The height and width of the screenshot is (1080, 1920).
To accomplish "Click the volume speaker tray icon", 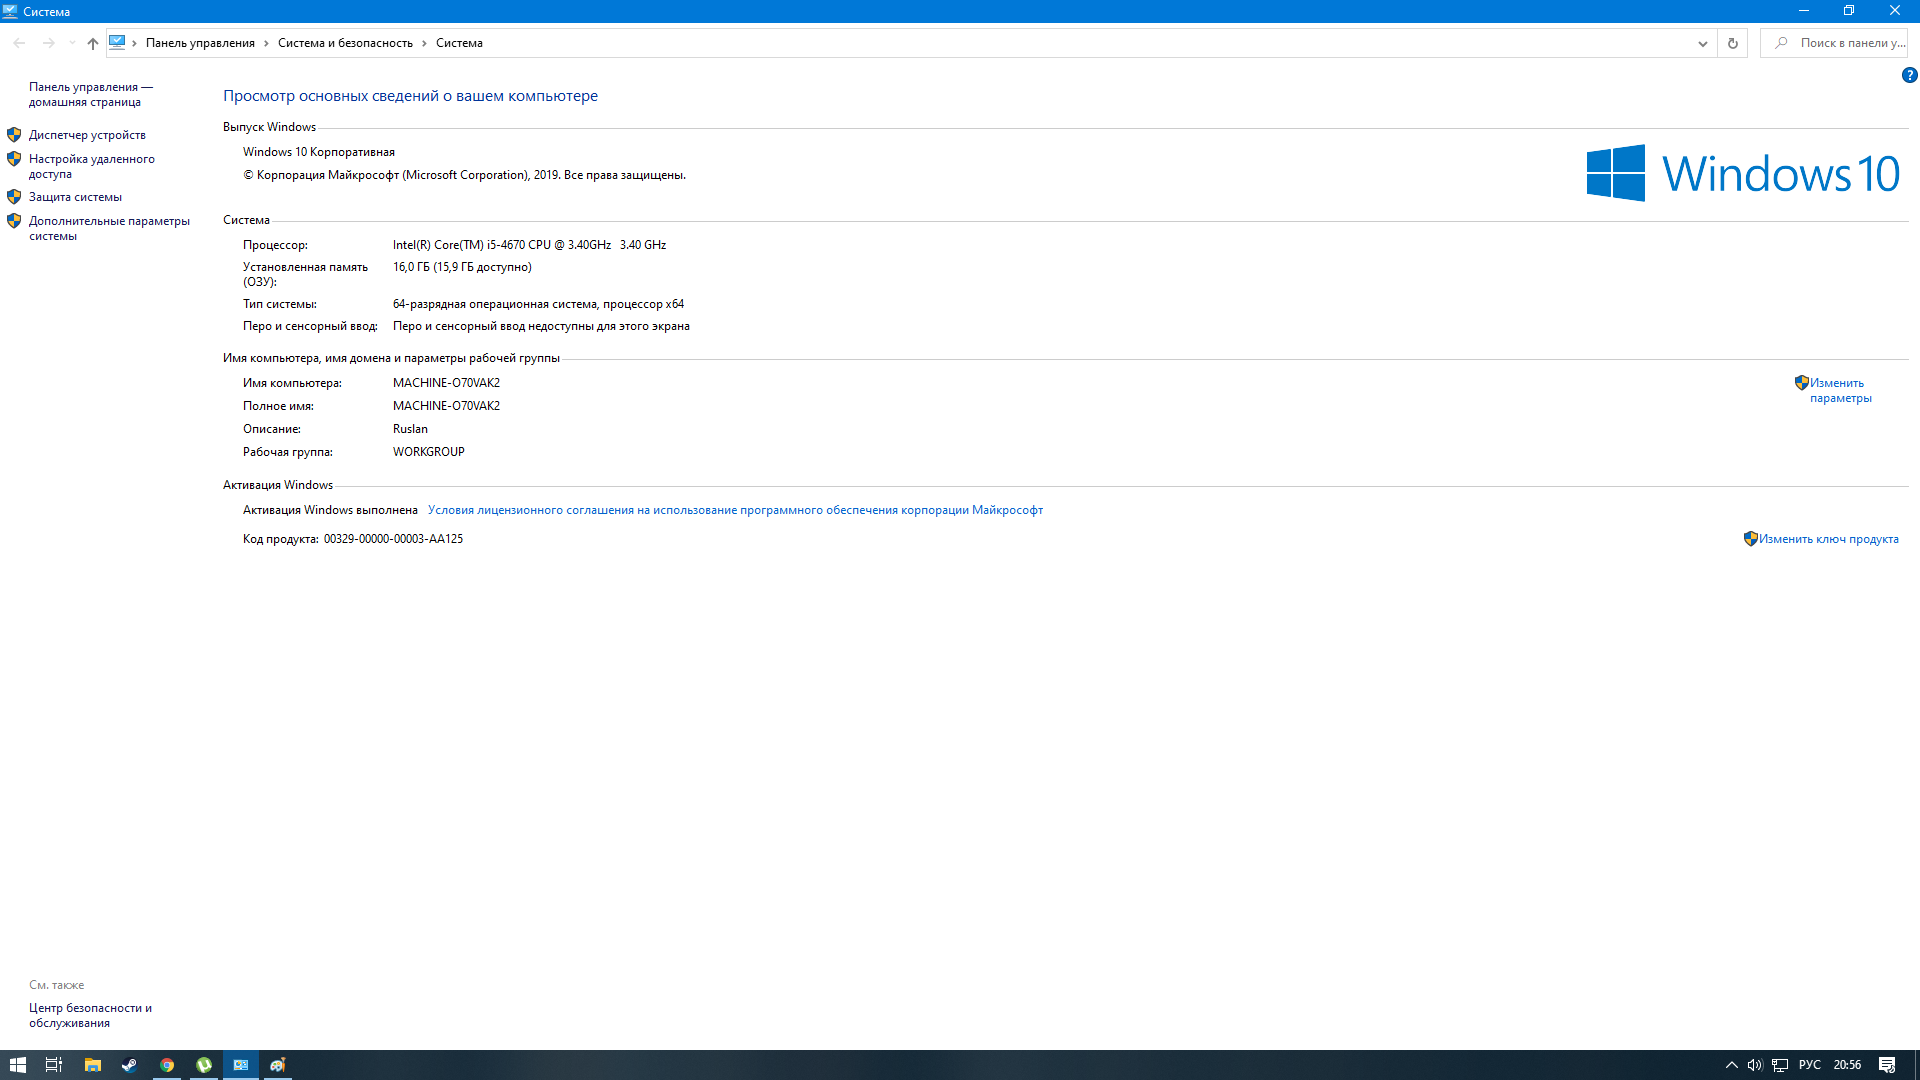I will point(1755,1065).
